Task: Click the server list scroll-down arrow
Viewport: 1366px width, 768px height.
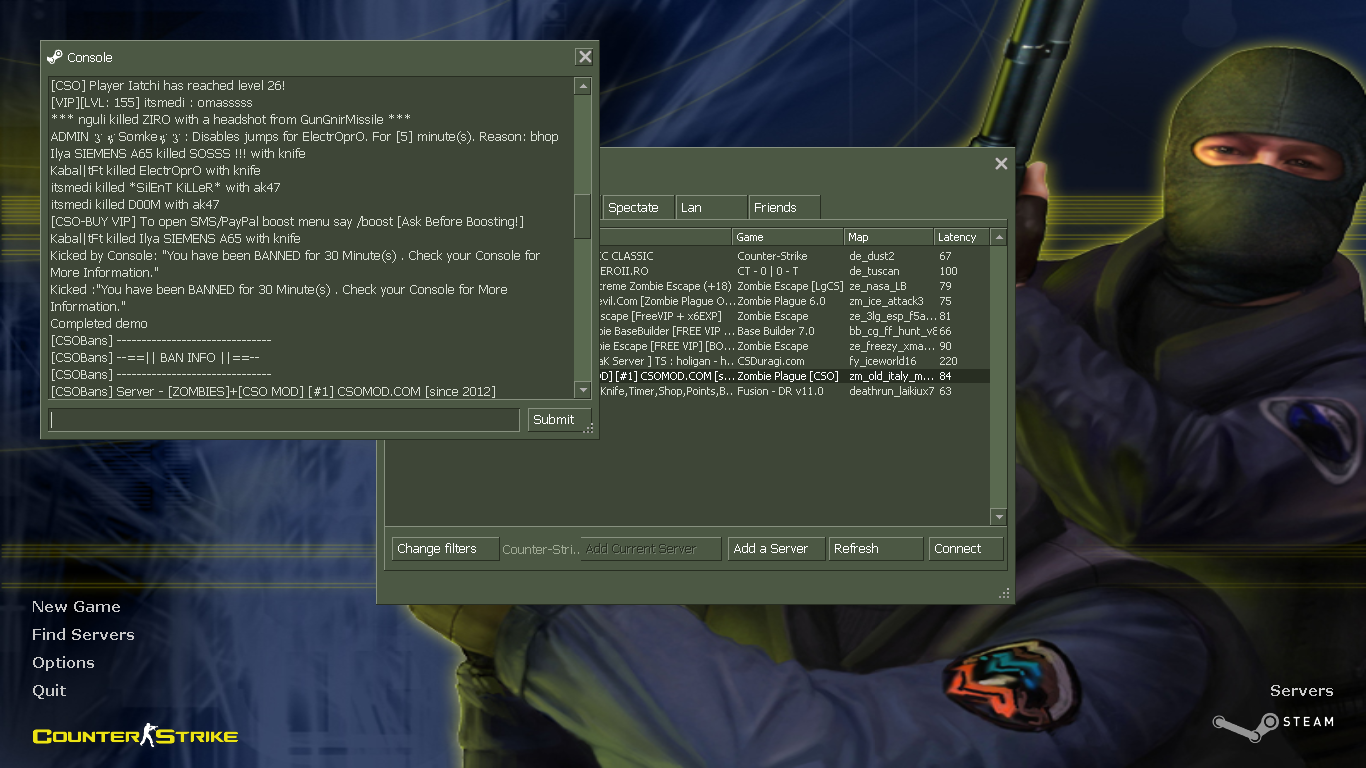Action: click(998, 517)
